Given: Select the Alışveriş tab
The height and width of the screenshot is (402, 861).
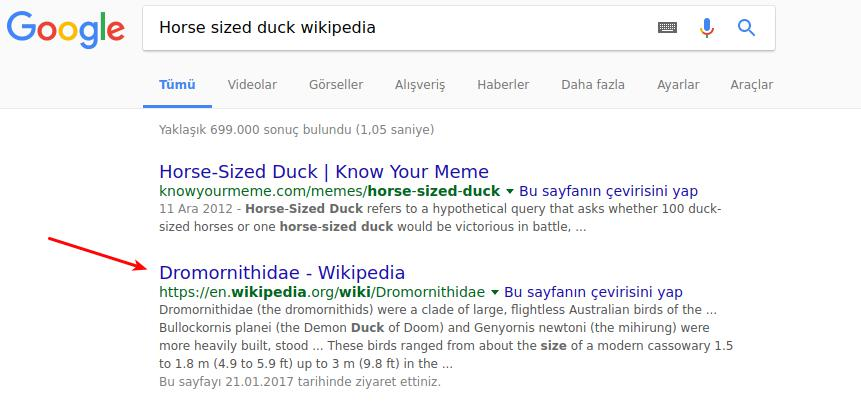Looking at the screenshot, I should pyautogui.click(x=420, y=85).
